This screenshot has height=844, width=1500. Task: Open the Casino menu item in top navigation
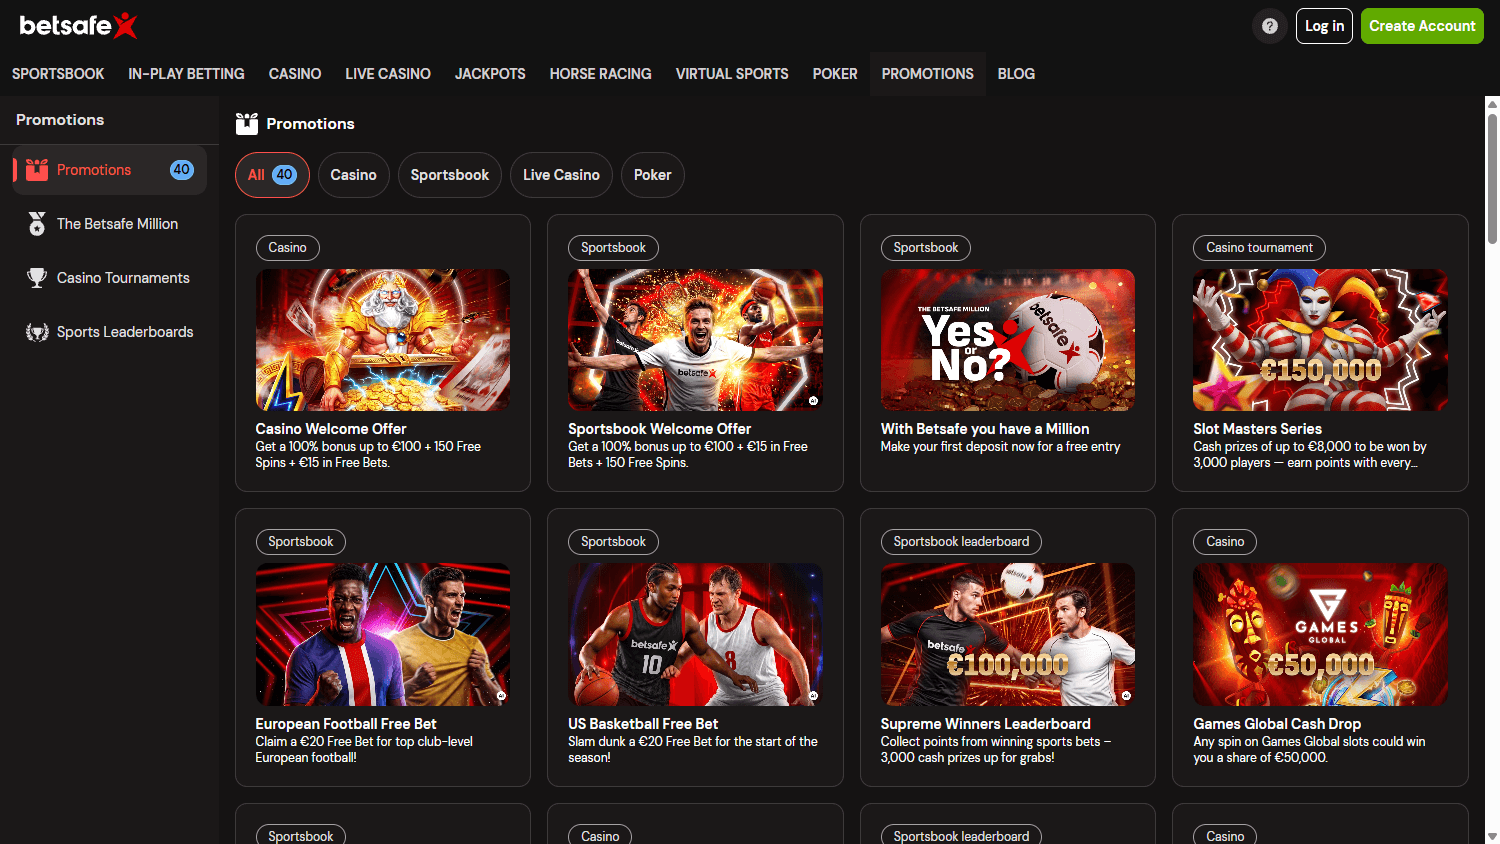pyautogui.click(x=295, y=74)
